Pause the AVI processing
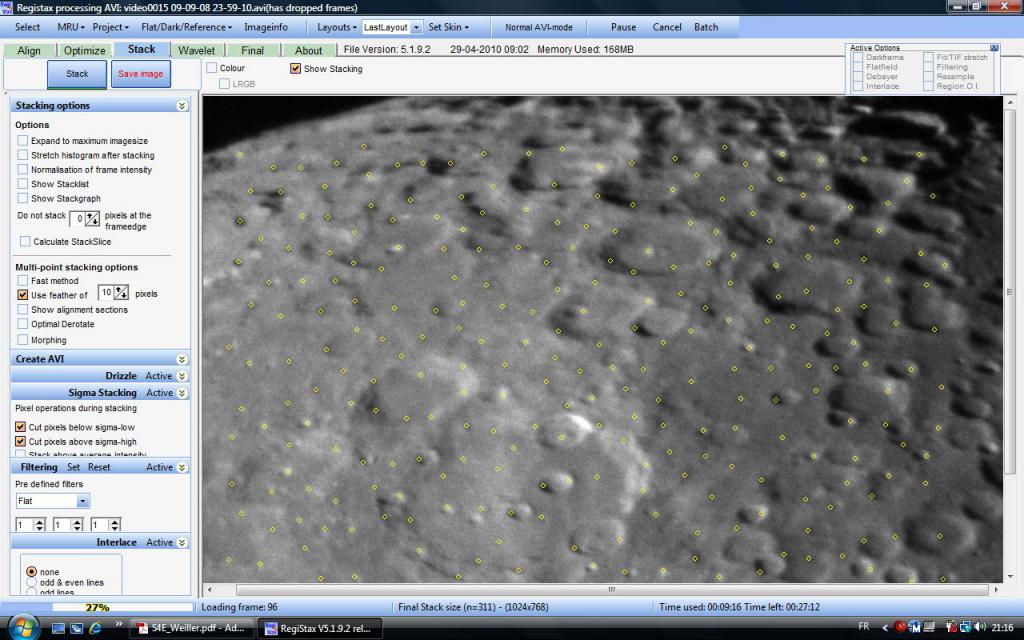1024x640 pixels. (x=626, y=27)
